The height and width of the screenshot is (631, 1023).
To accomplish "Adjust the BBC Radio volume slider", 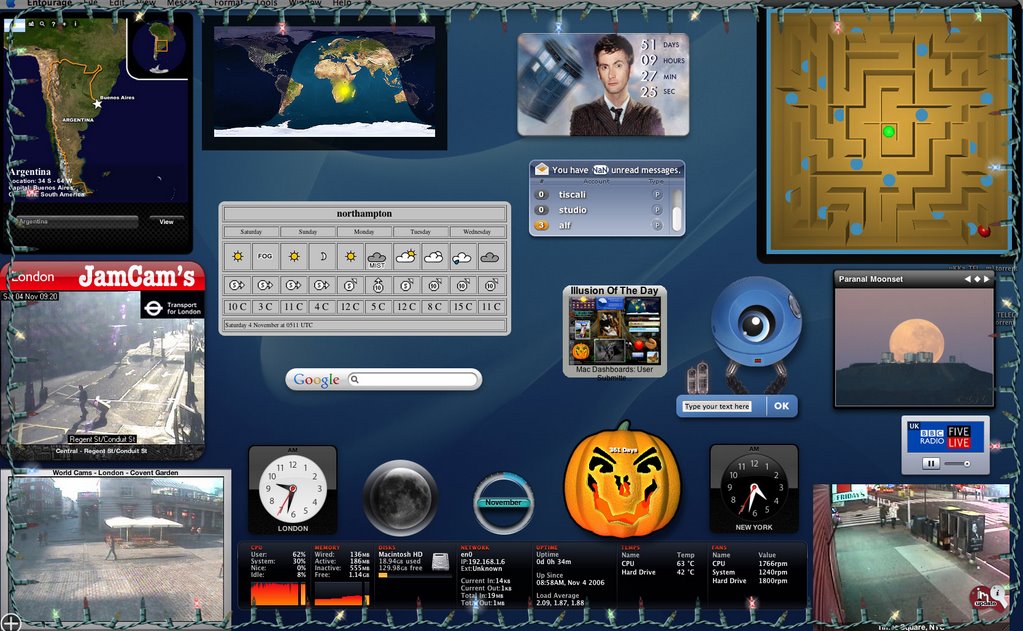I will point(958,464).
